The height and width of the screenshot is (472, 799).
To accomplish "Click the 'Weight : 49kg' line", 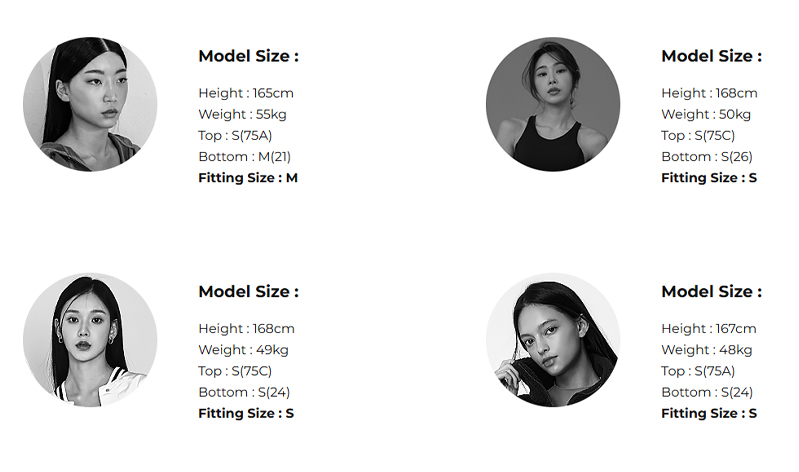I will point(243,350).
